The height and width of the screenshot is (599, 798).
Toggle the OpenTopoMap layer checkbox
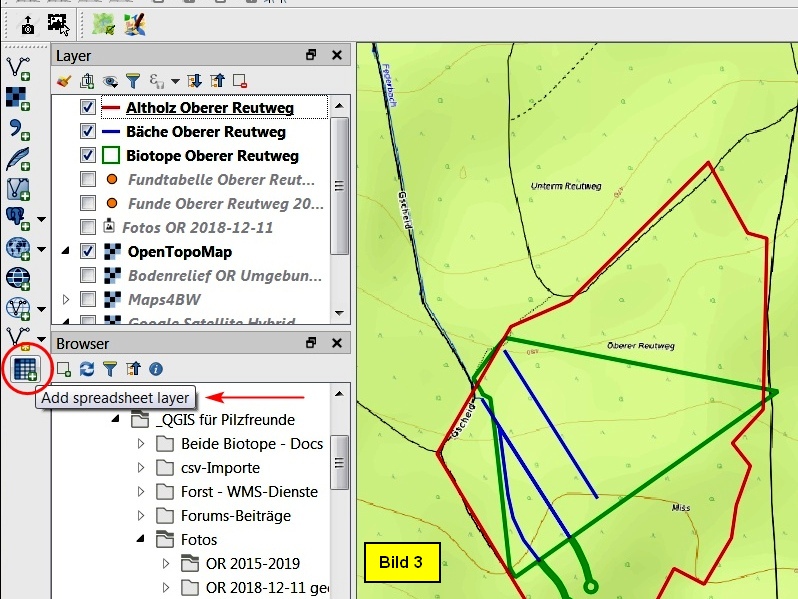pyautogui.click(x=88, y=251)
